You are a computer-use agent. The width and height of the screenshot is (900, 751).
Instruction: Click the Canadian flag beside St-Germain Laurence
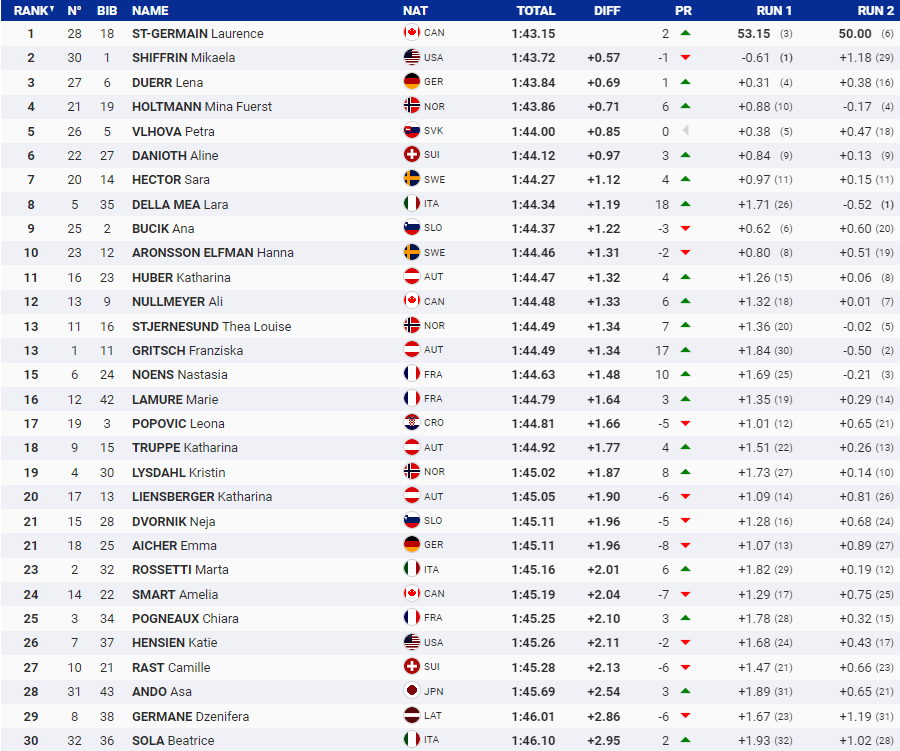click(x=411, y=33)
